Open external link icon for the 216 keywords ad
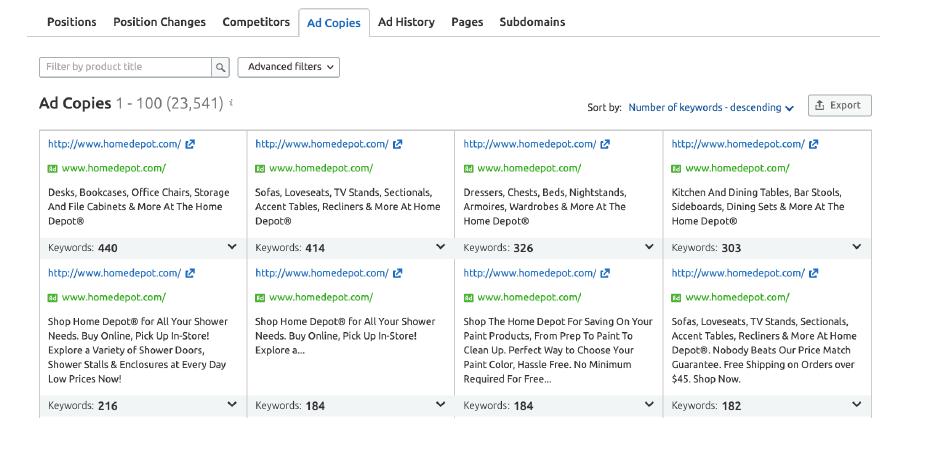 point(190,273)
